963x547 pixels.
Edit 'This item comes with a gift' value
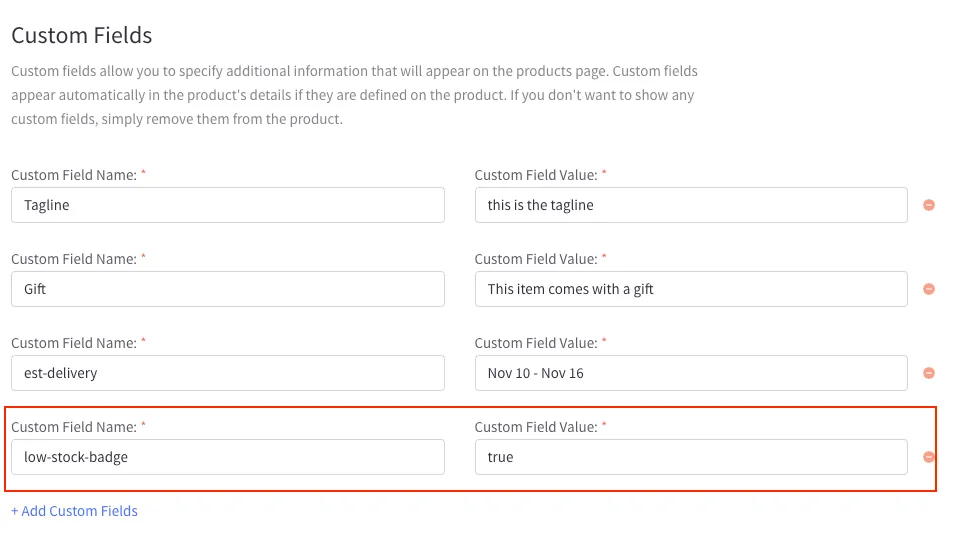click(x=691, y=289)
